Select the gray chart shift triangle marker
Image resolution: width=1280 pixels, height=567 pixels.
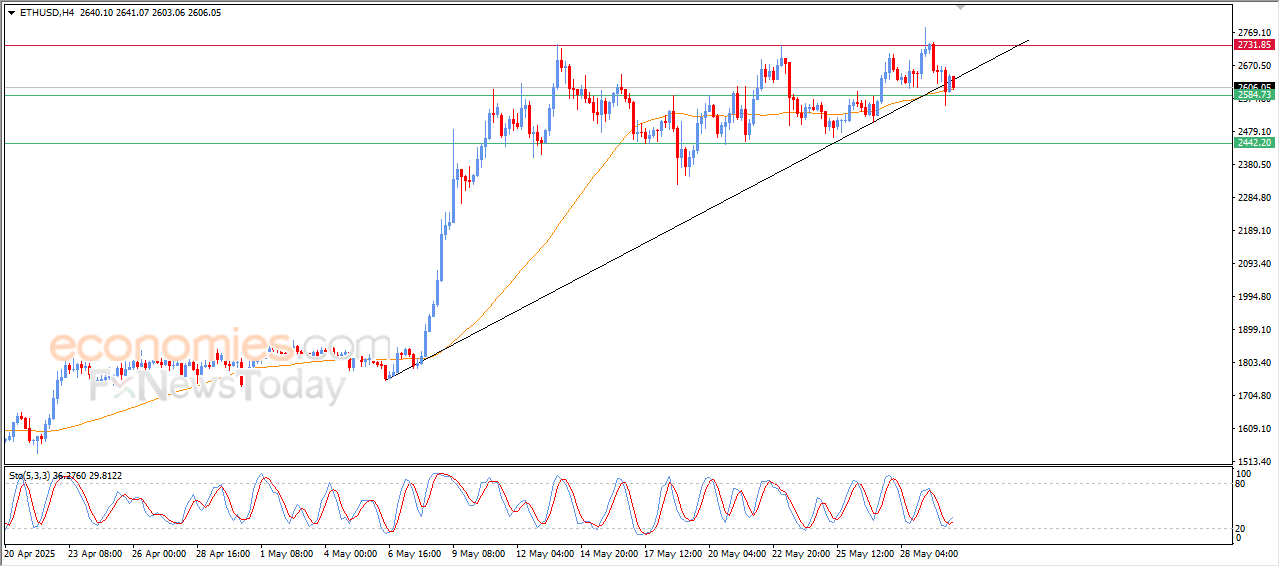(960, 7)
